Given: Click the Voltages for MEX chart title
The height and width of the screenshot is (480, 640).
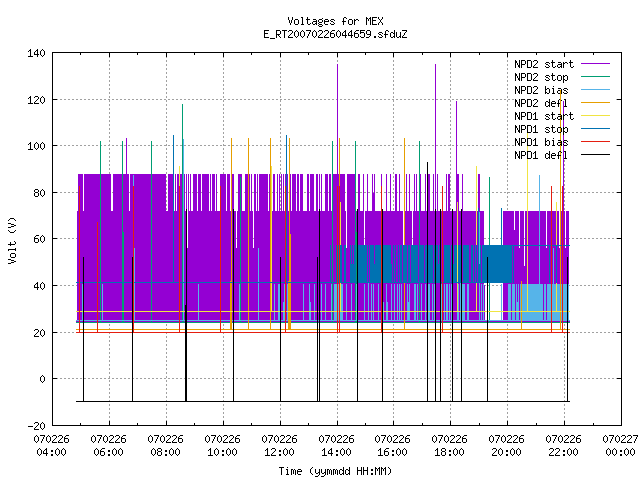Looking at the screenshot, I should point(335,21).
